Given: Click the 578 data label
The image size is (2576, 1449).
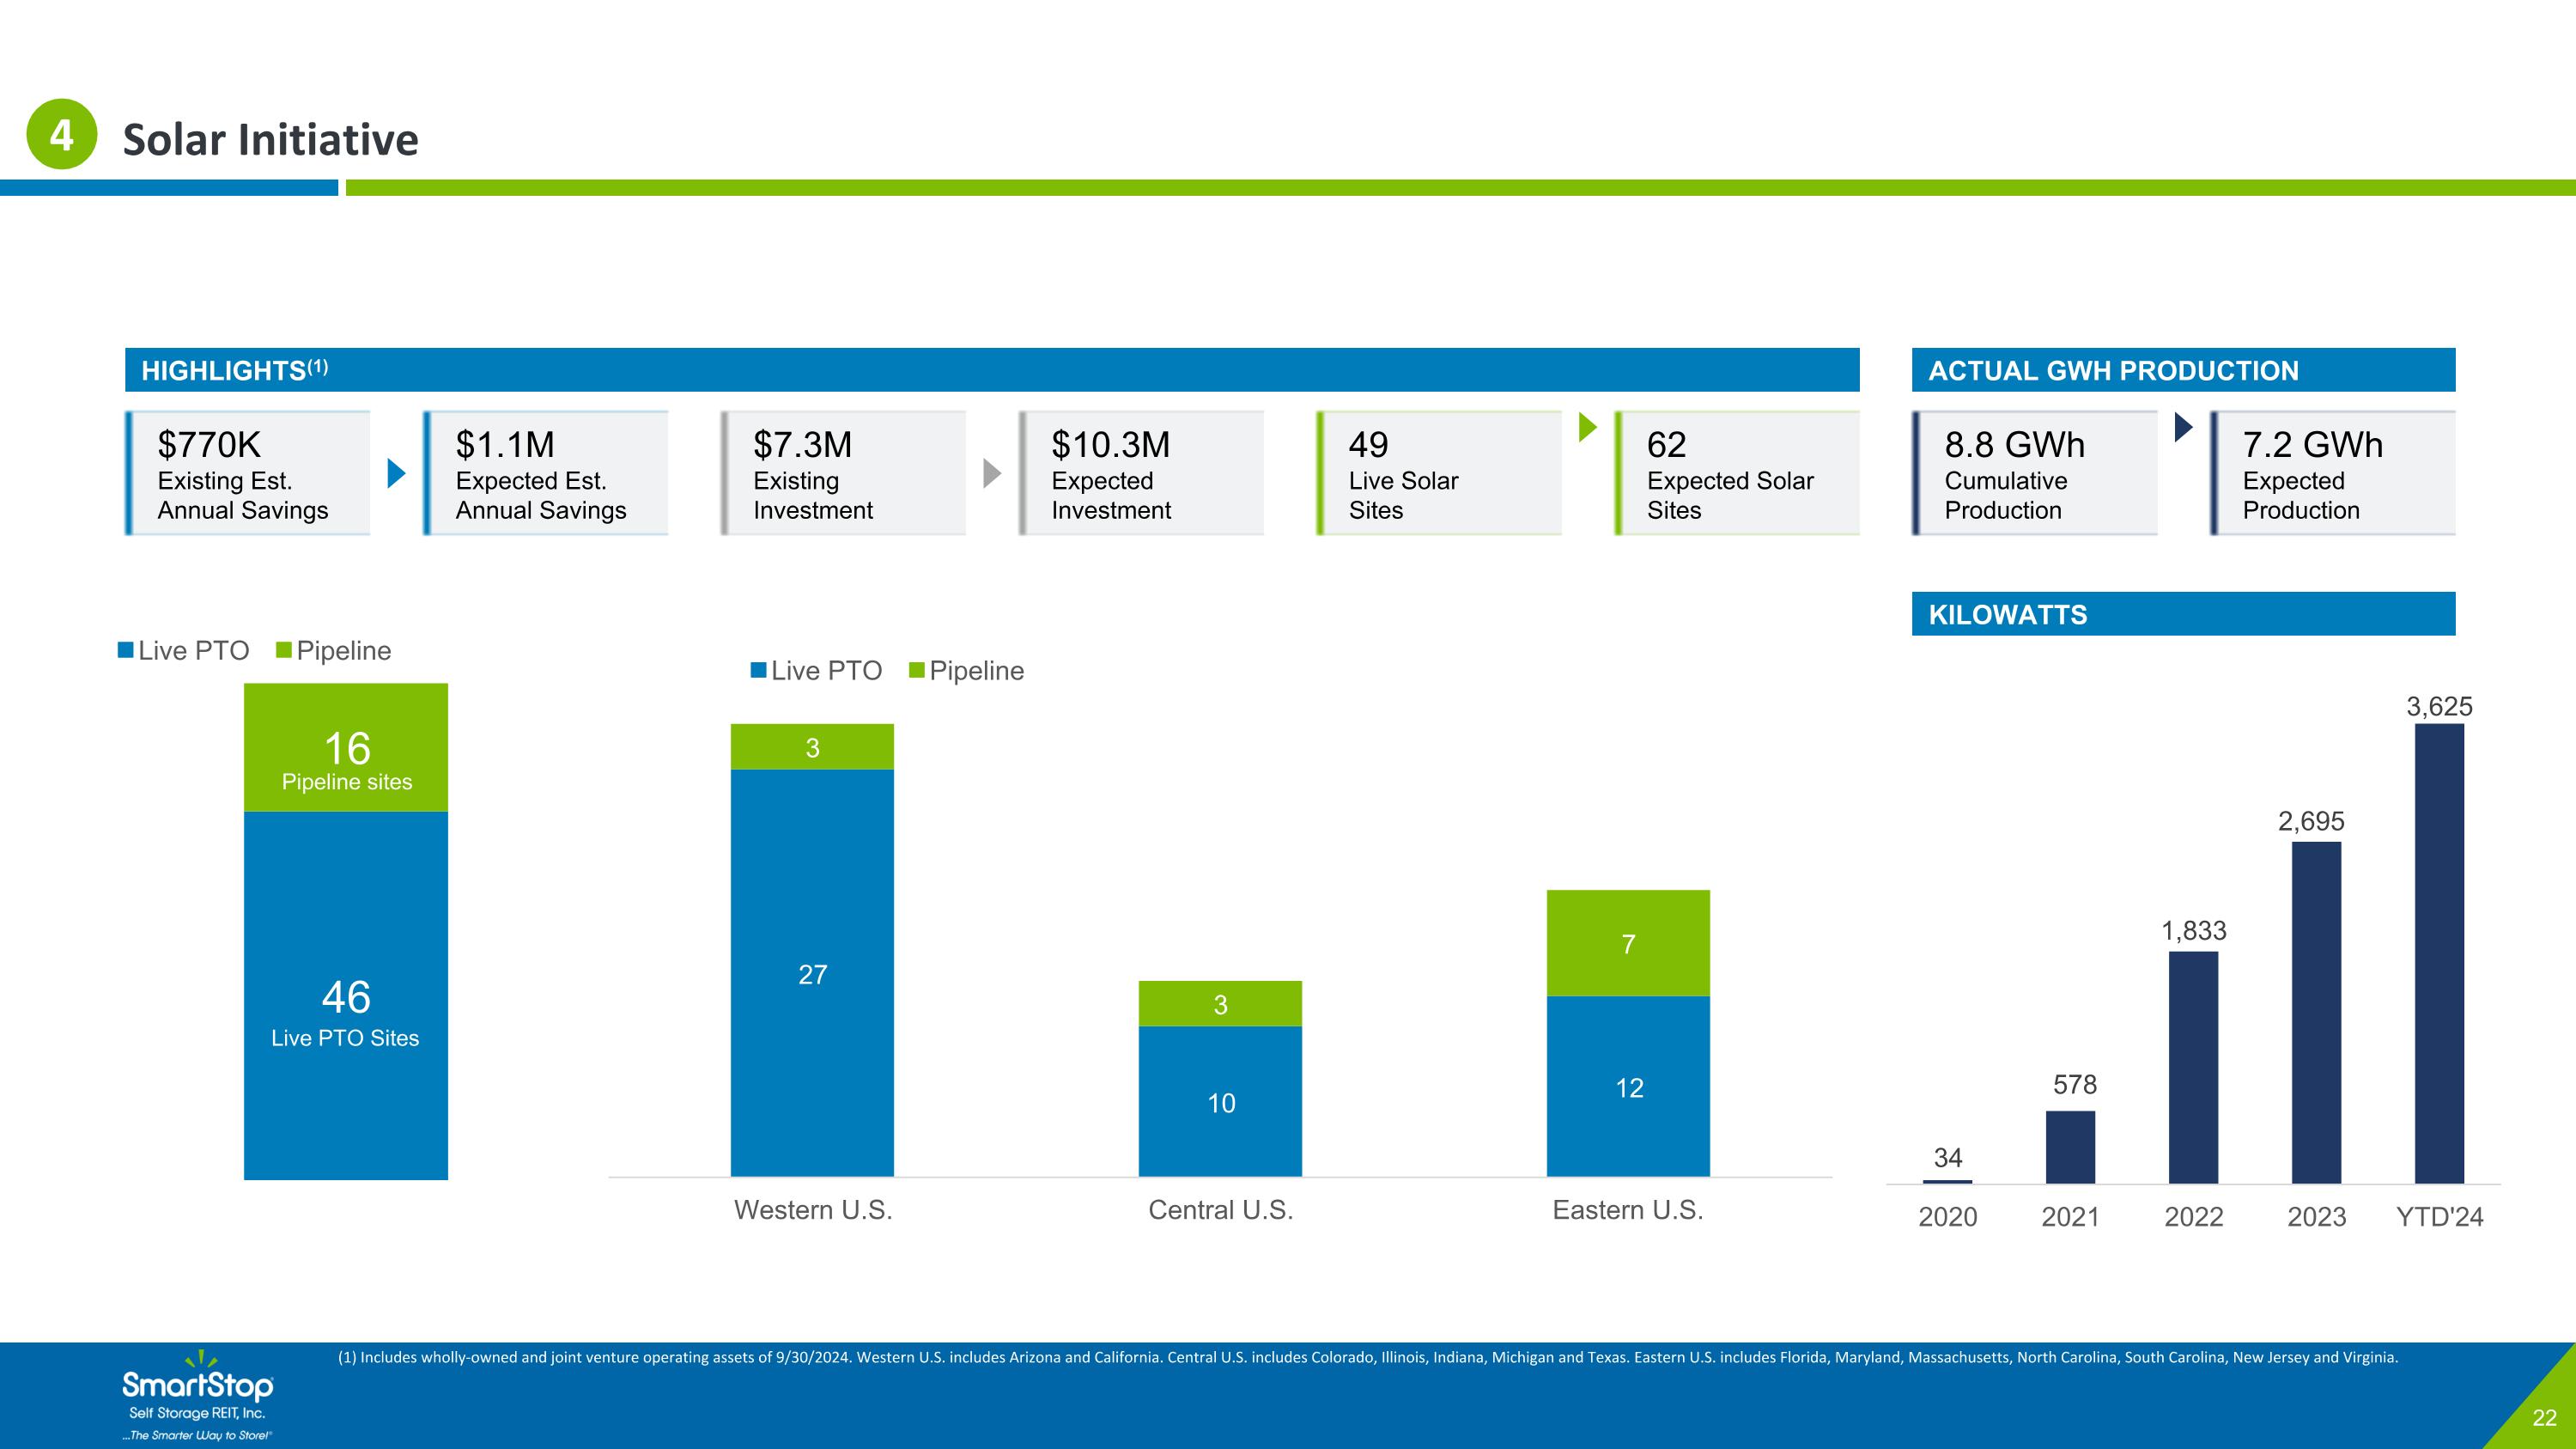Looking at the screenshot, I should tap(2074, 1084).
